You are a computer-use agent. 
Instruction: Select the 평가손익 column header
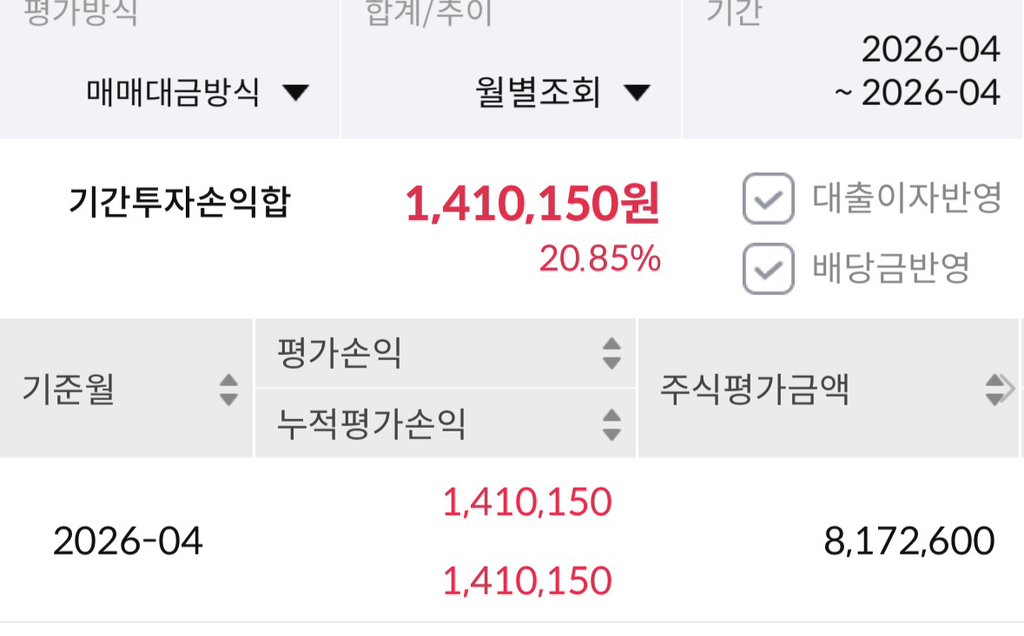tap(339, 352)
